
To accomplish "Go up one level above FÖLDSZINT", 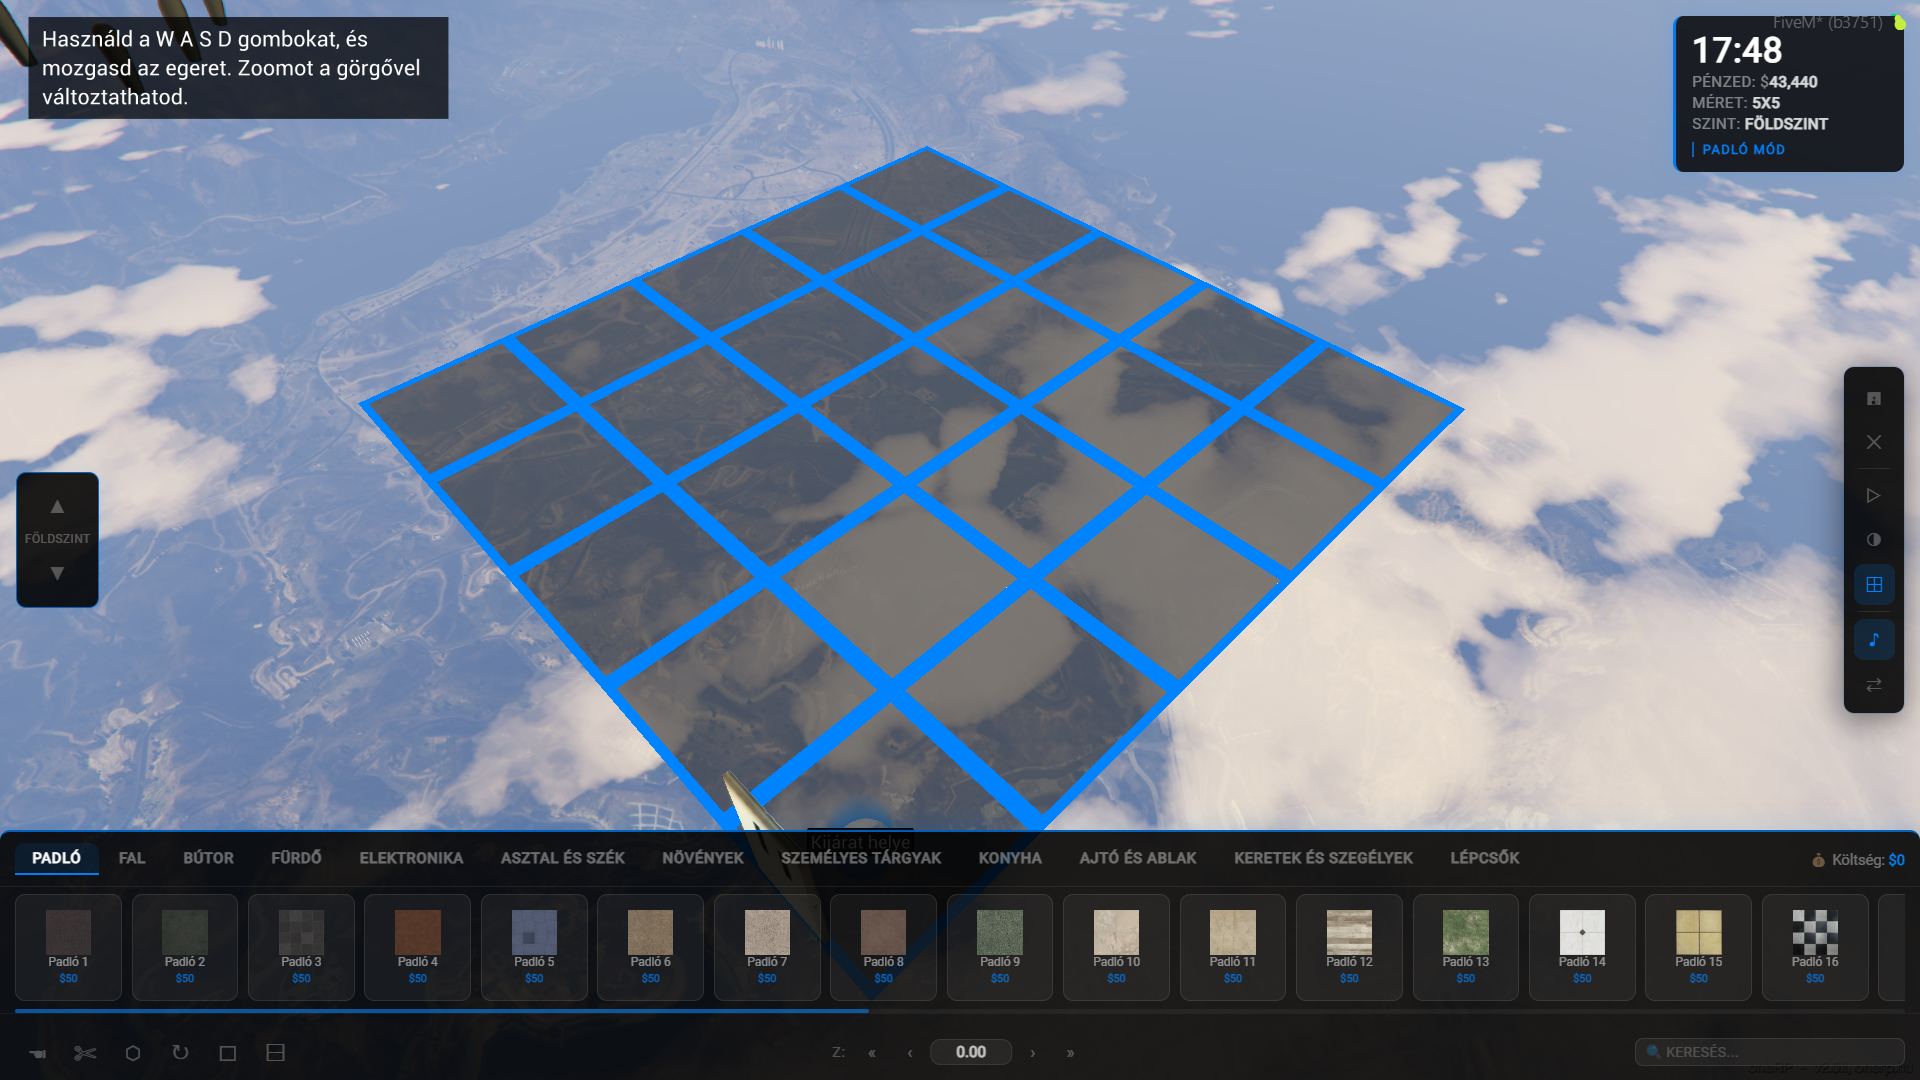I will [57, 507].
